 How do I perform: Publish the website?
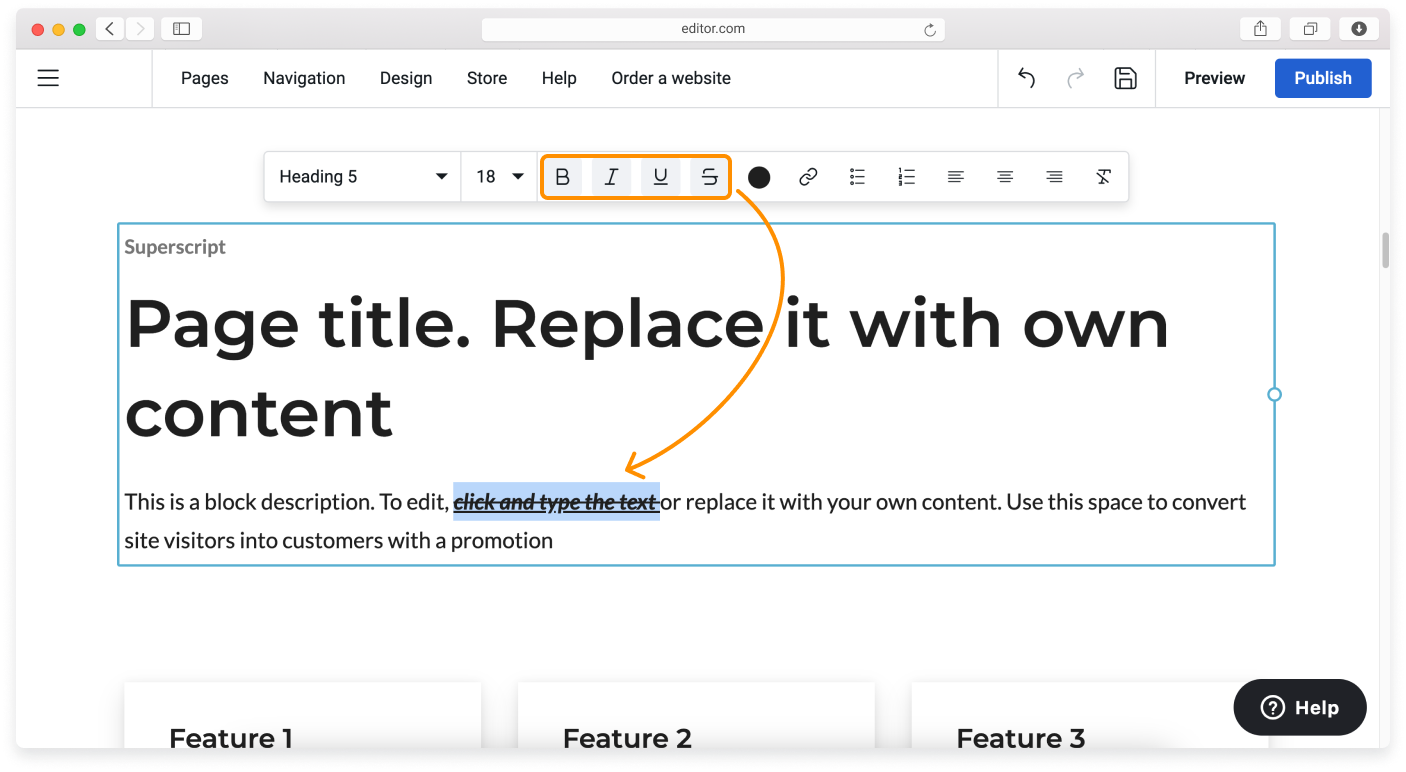(x=1323, y=78)
